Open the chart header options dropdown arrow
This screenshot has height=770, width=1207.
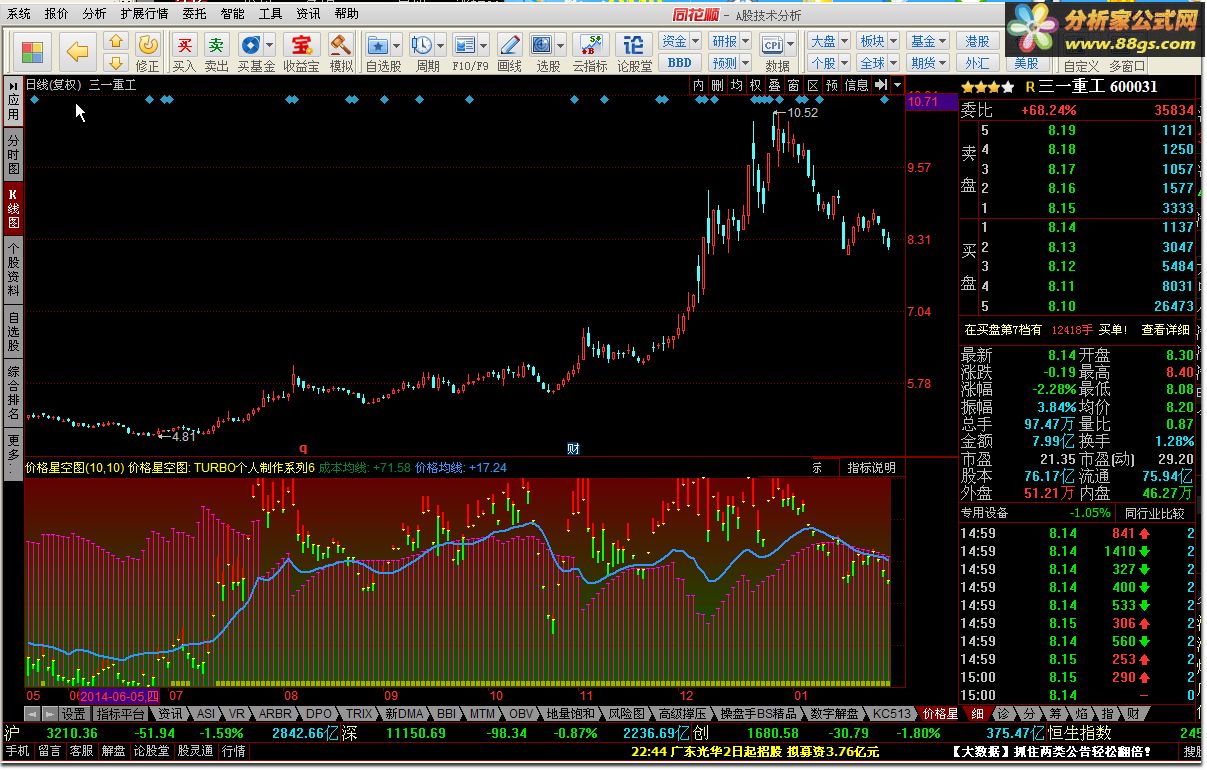897,86
